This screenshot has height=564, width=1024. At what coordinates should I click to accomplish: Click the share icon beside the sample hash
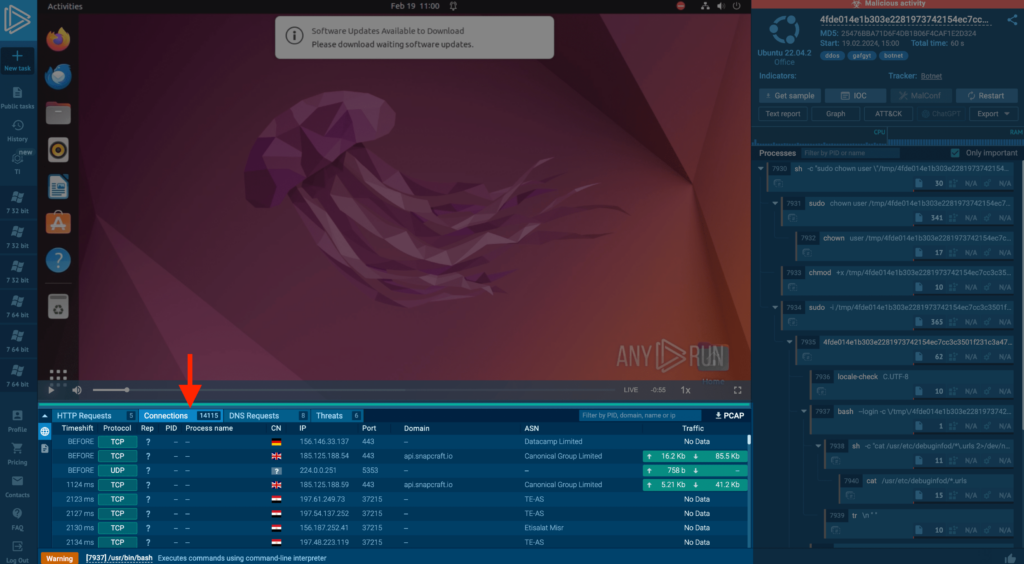[x=1012, y=19]
